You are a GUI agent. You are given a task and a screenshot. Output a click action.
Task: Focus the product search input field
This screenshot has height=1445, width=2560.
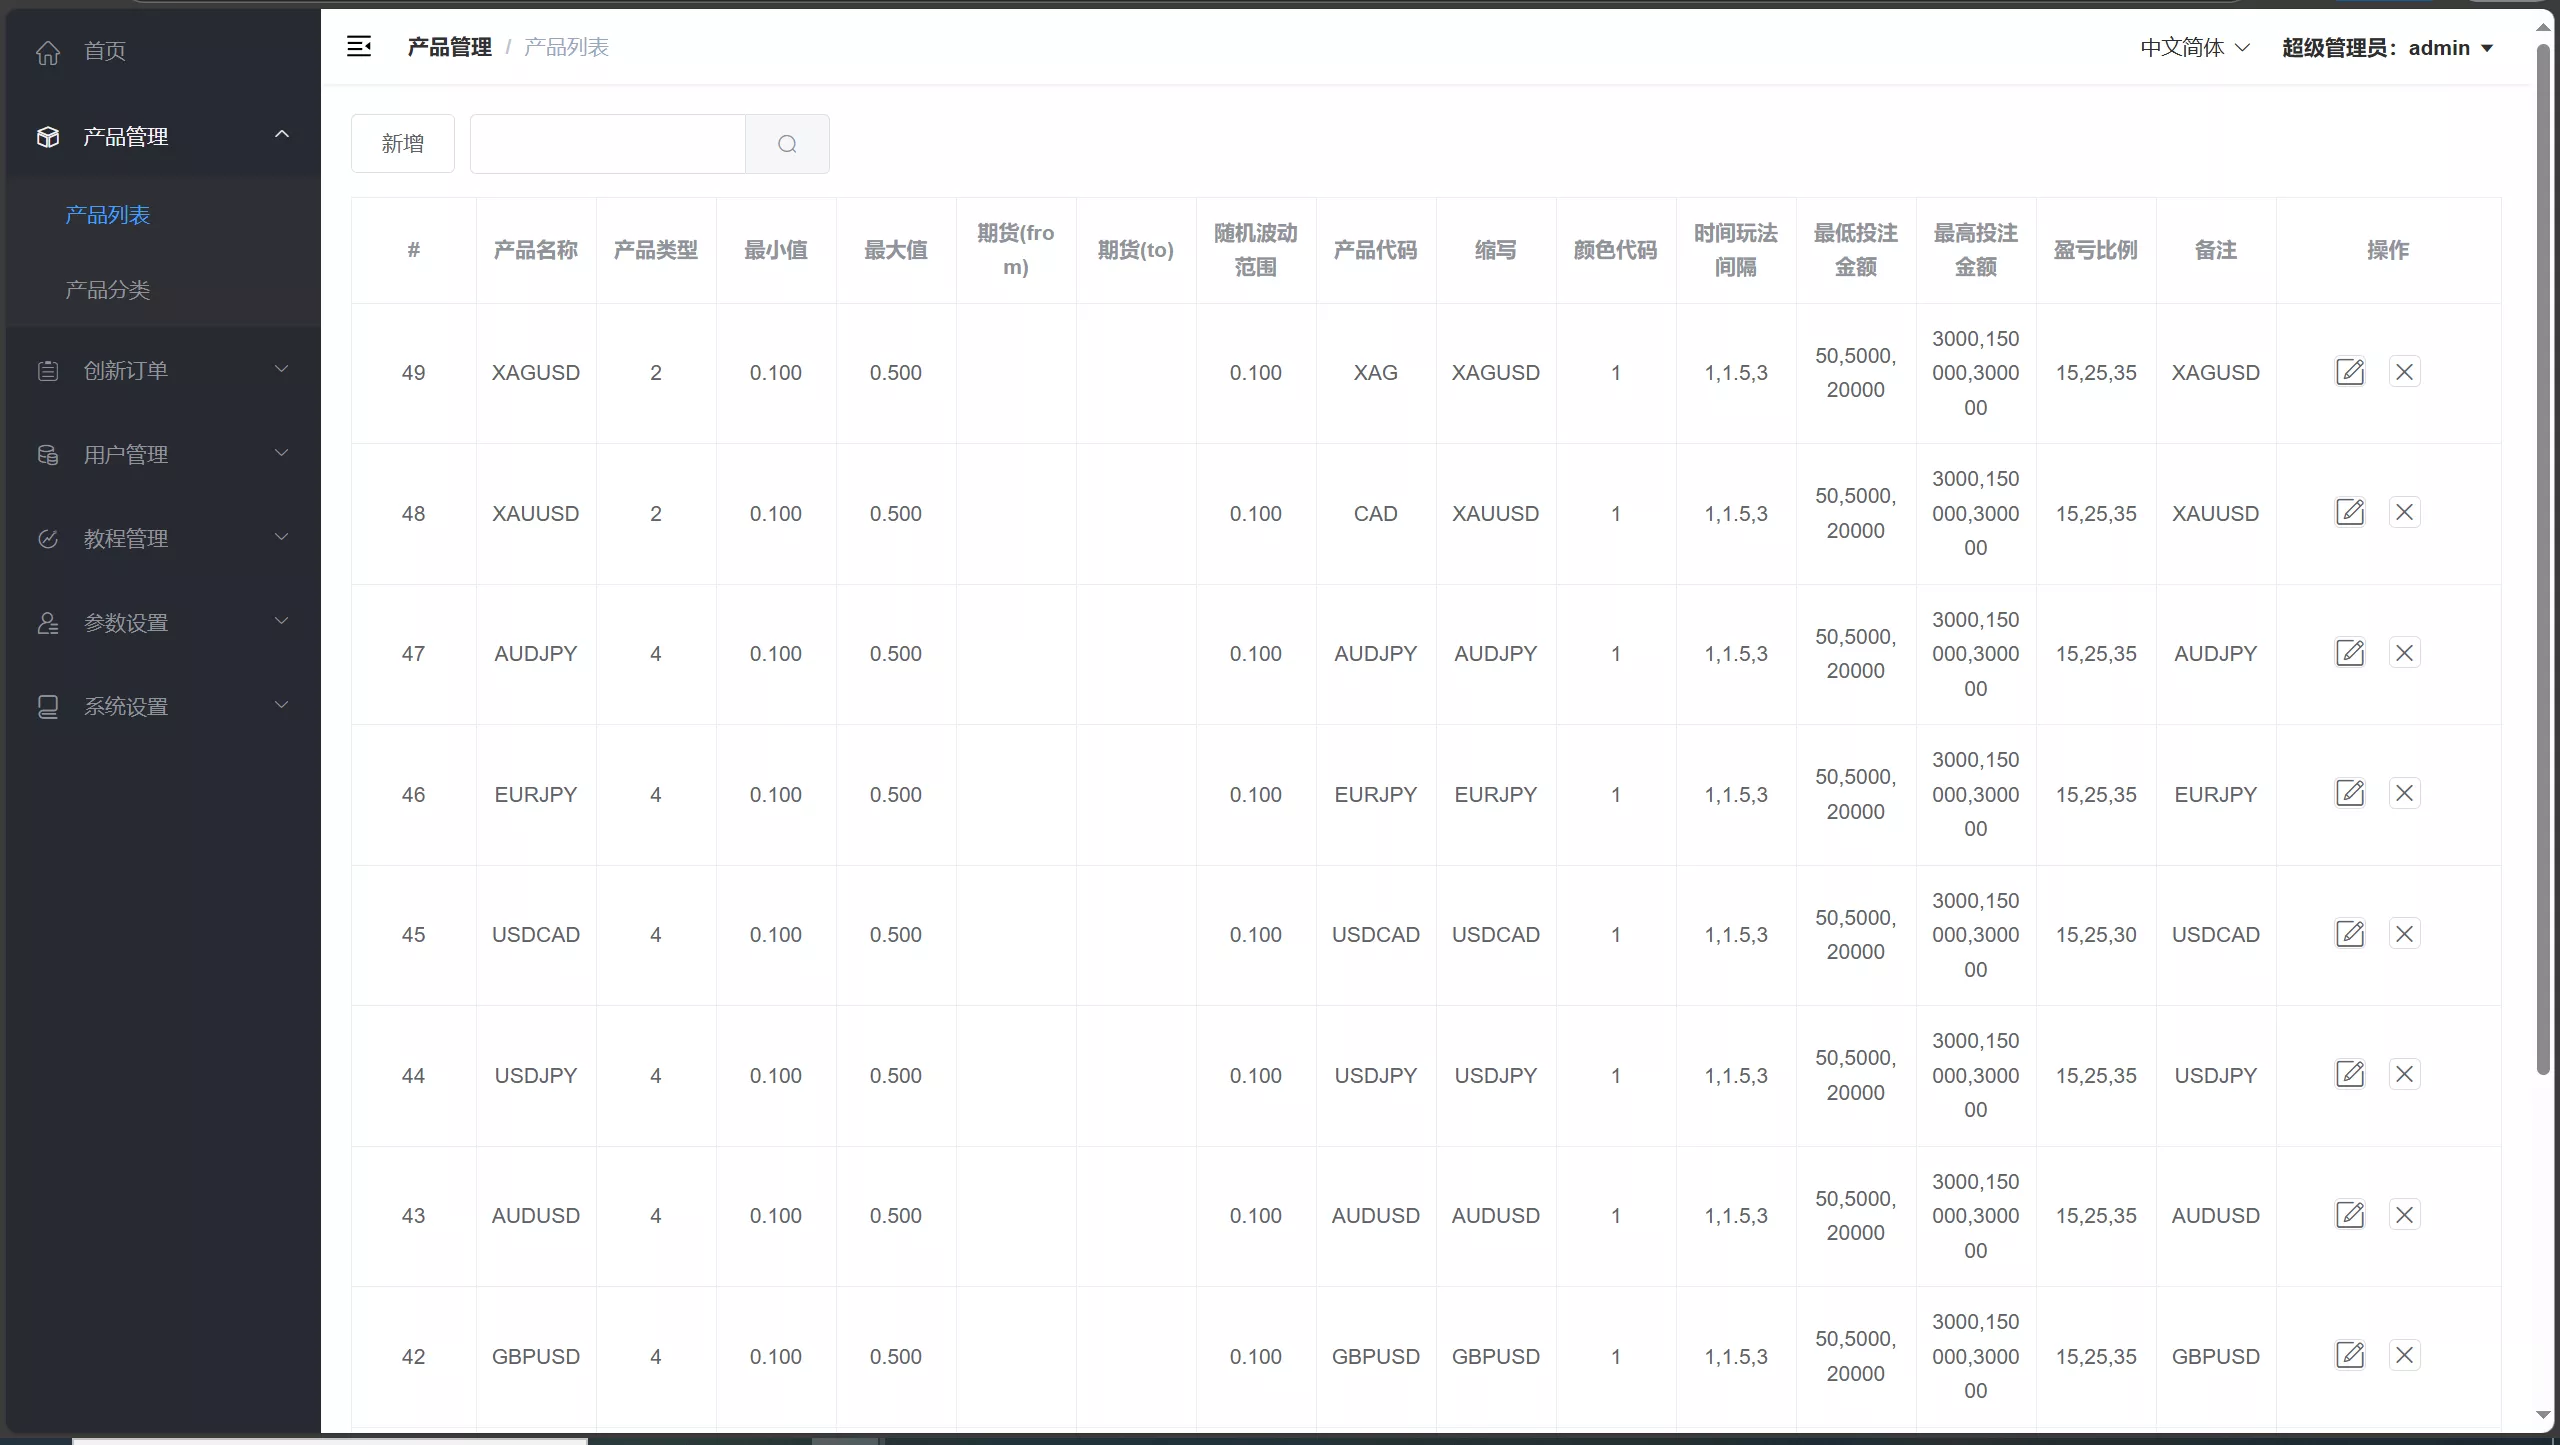pos(607,144)
